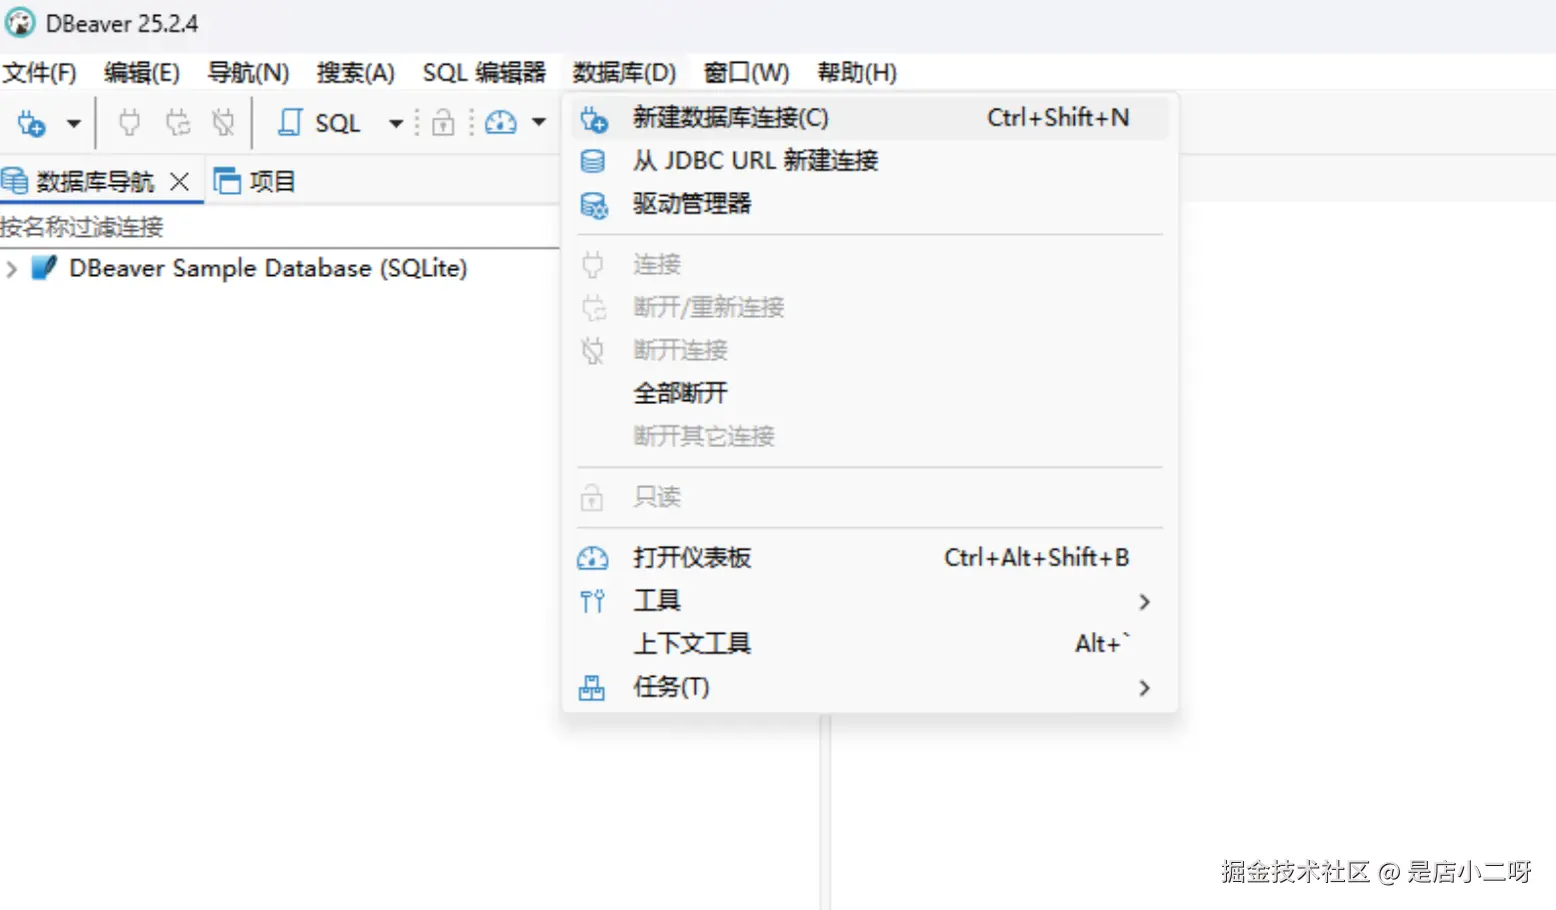Click the Disconnect icon in toolbar
The image size is (1556, 910).
(x=223, y=123)
